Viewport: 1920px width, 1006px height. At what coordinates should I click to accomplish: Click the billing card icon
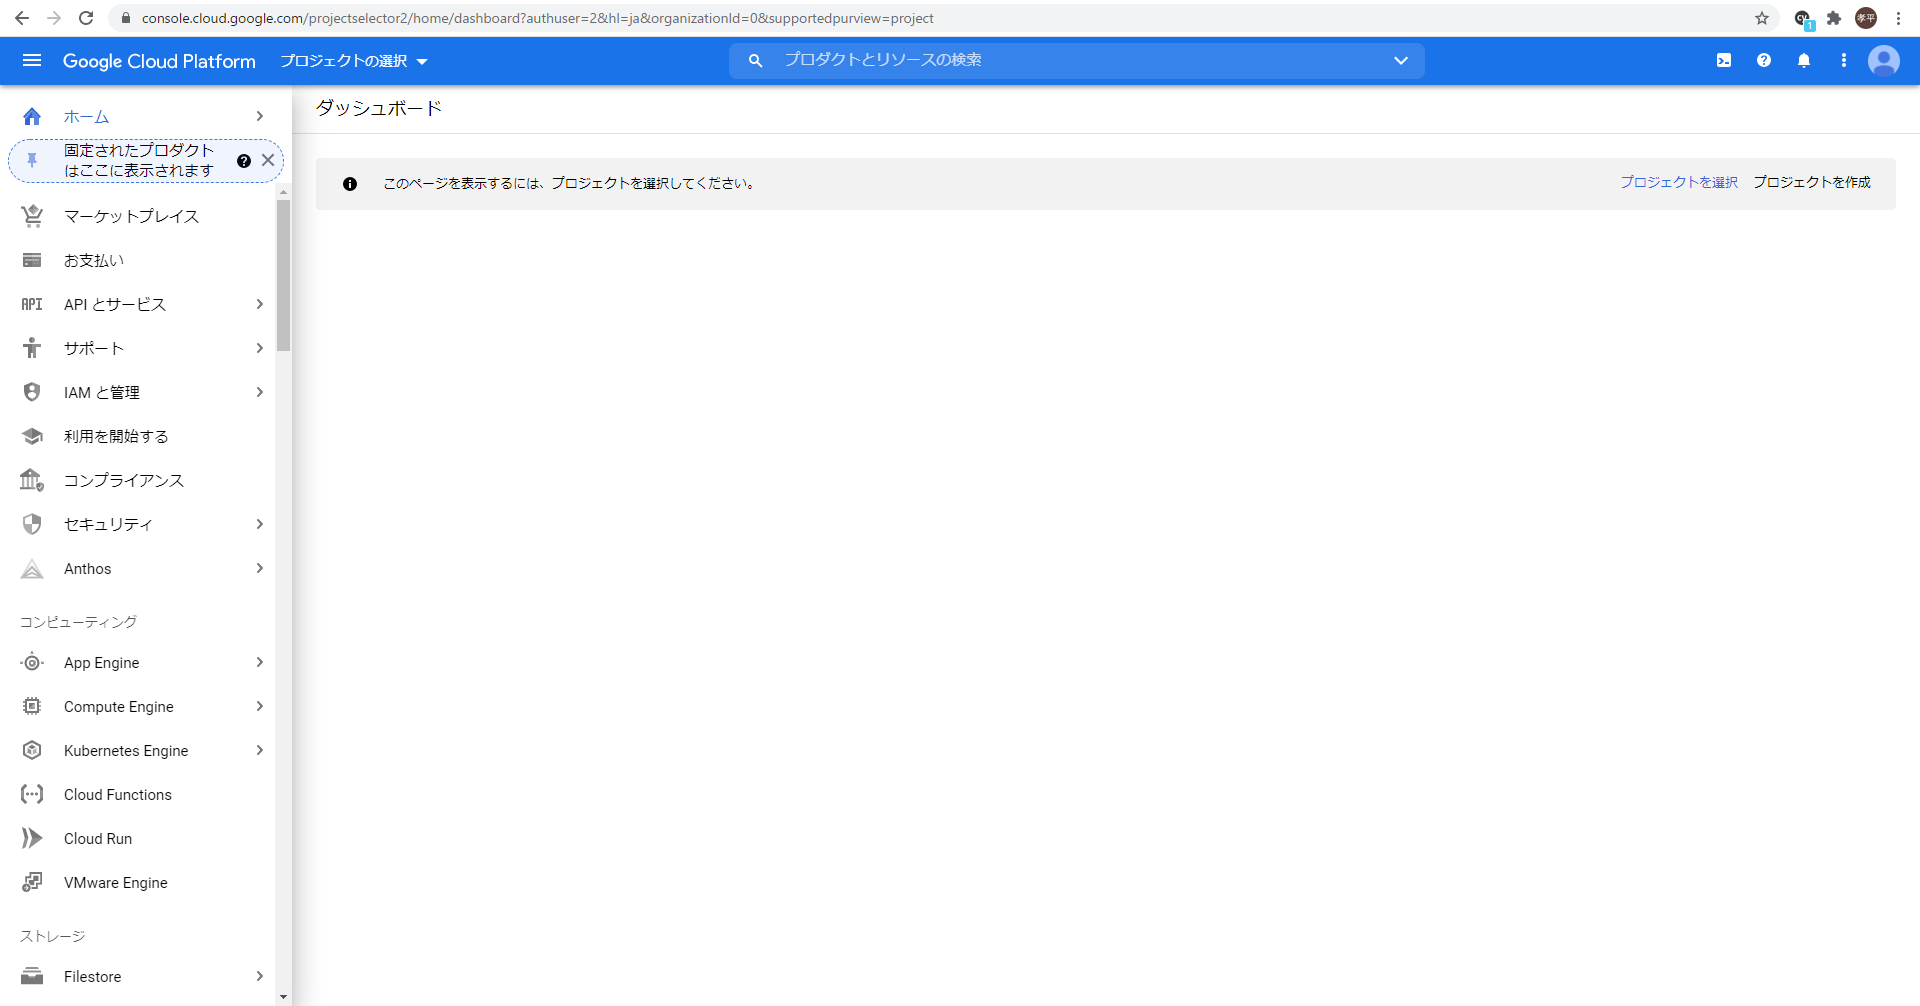pos(32,260)
